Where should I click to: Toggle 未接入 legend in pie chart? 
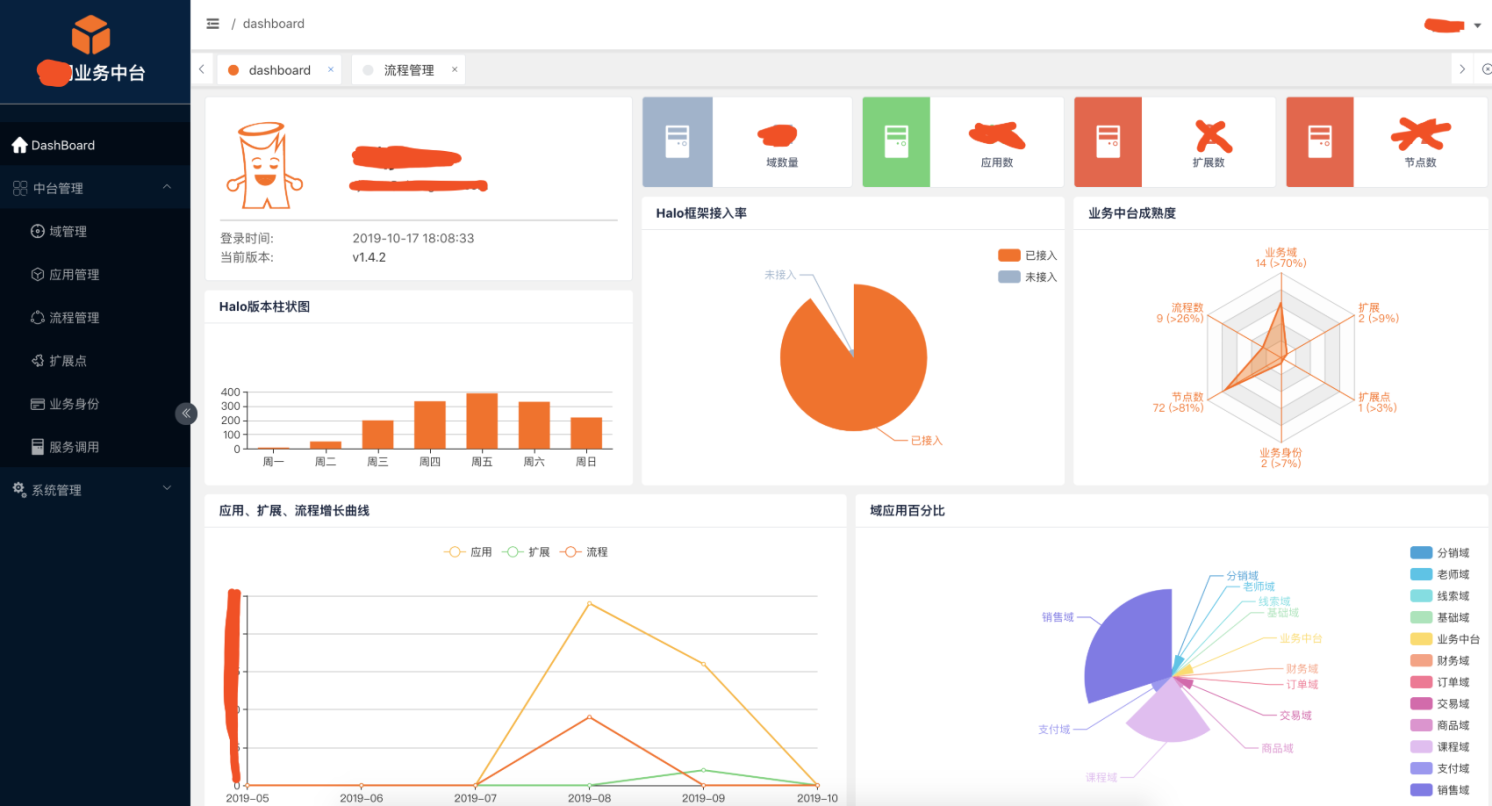point(1009,277)
